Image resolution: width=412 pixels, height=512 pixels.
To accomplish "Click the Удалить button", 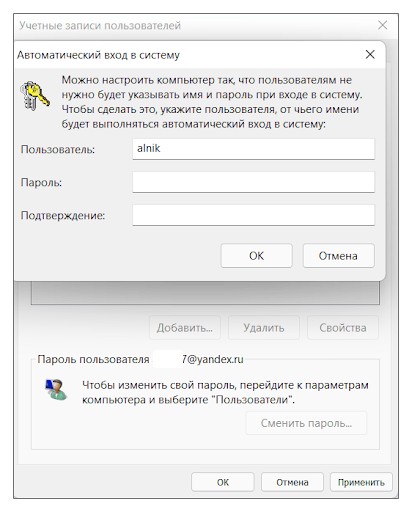I will [x=264, y=328].
